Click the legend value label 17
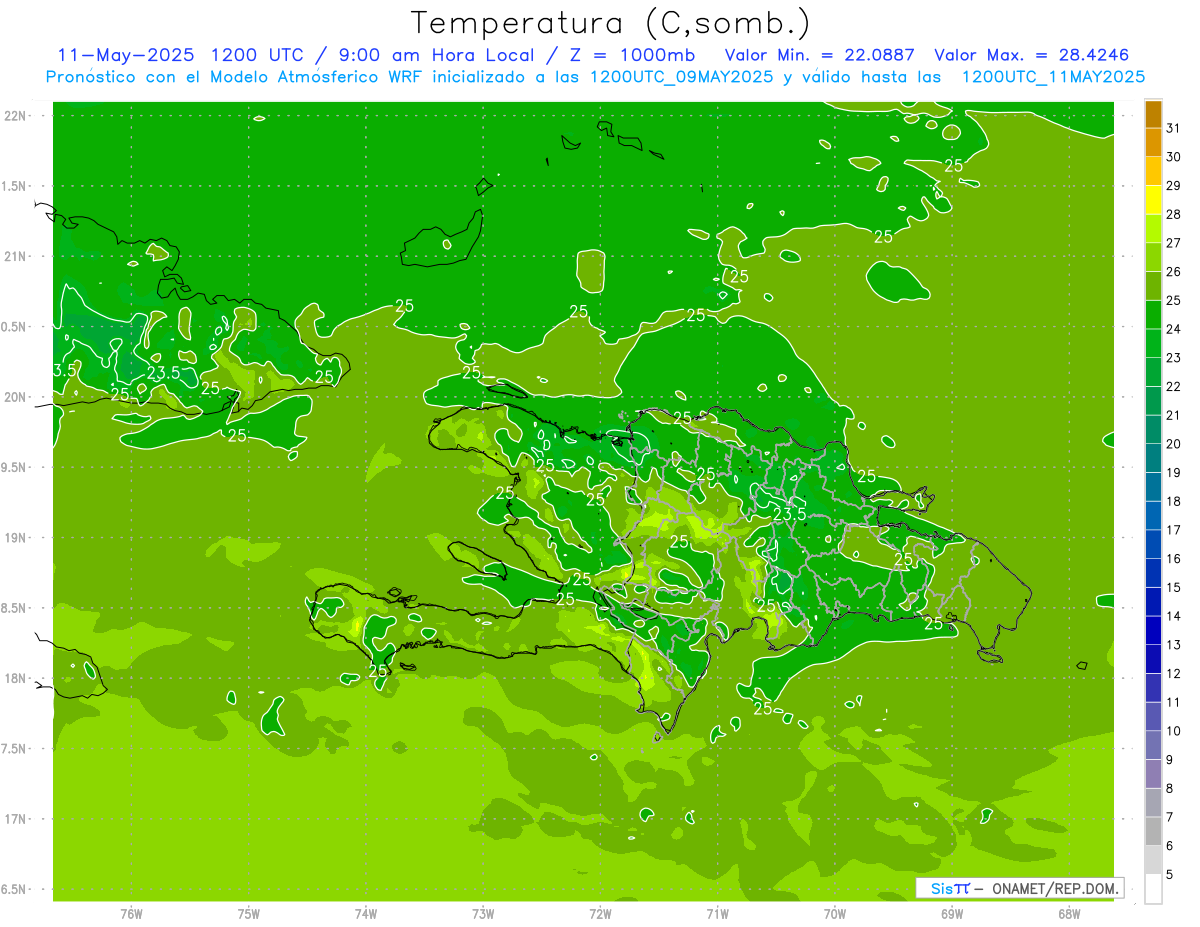Viewport: 1200px width, 927px height. (1174, 530)
